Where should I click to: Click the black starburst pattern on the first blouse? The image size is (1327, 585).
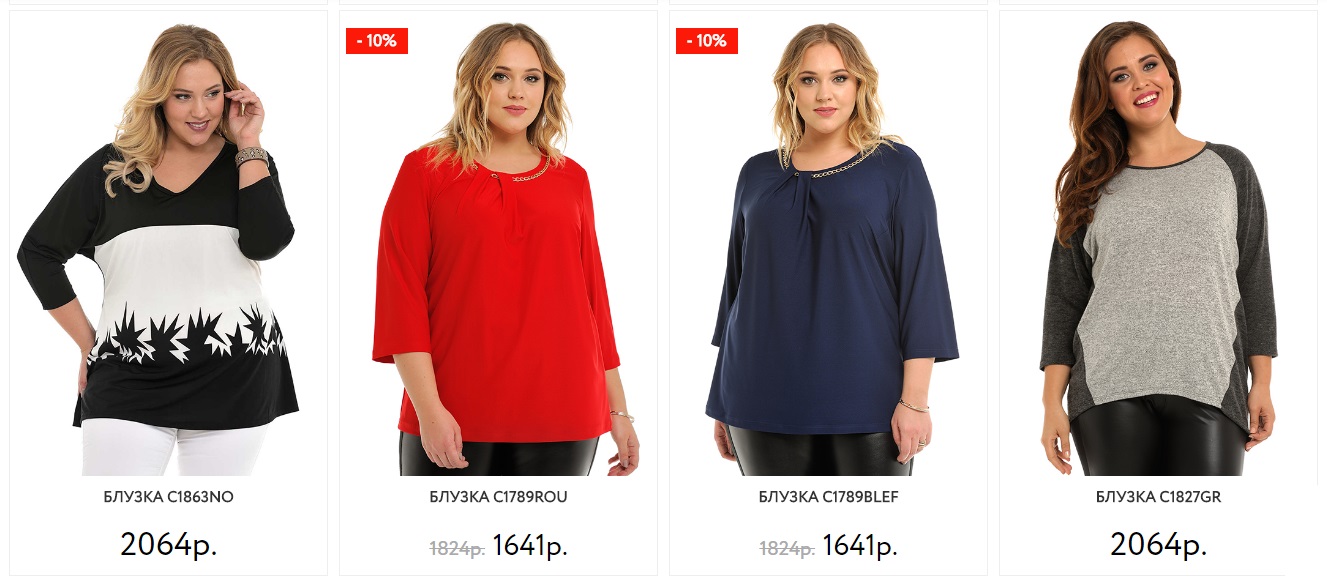[x=190, y=333]
